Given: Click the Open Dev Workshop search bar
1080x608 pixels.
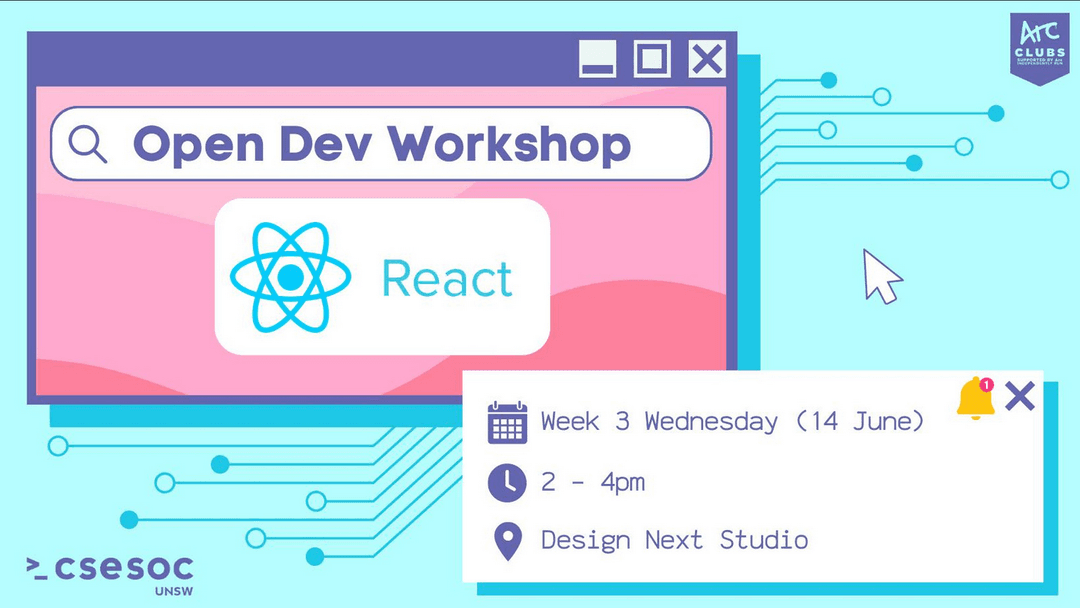Looking at the screenshot, I should coord(381,143).
